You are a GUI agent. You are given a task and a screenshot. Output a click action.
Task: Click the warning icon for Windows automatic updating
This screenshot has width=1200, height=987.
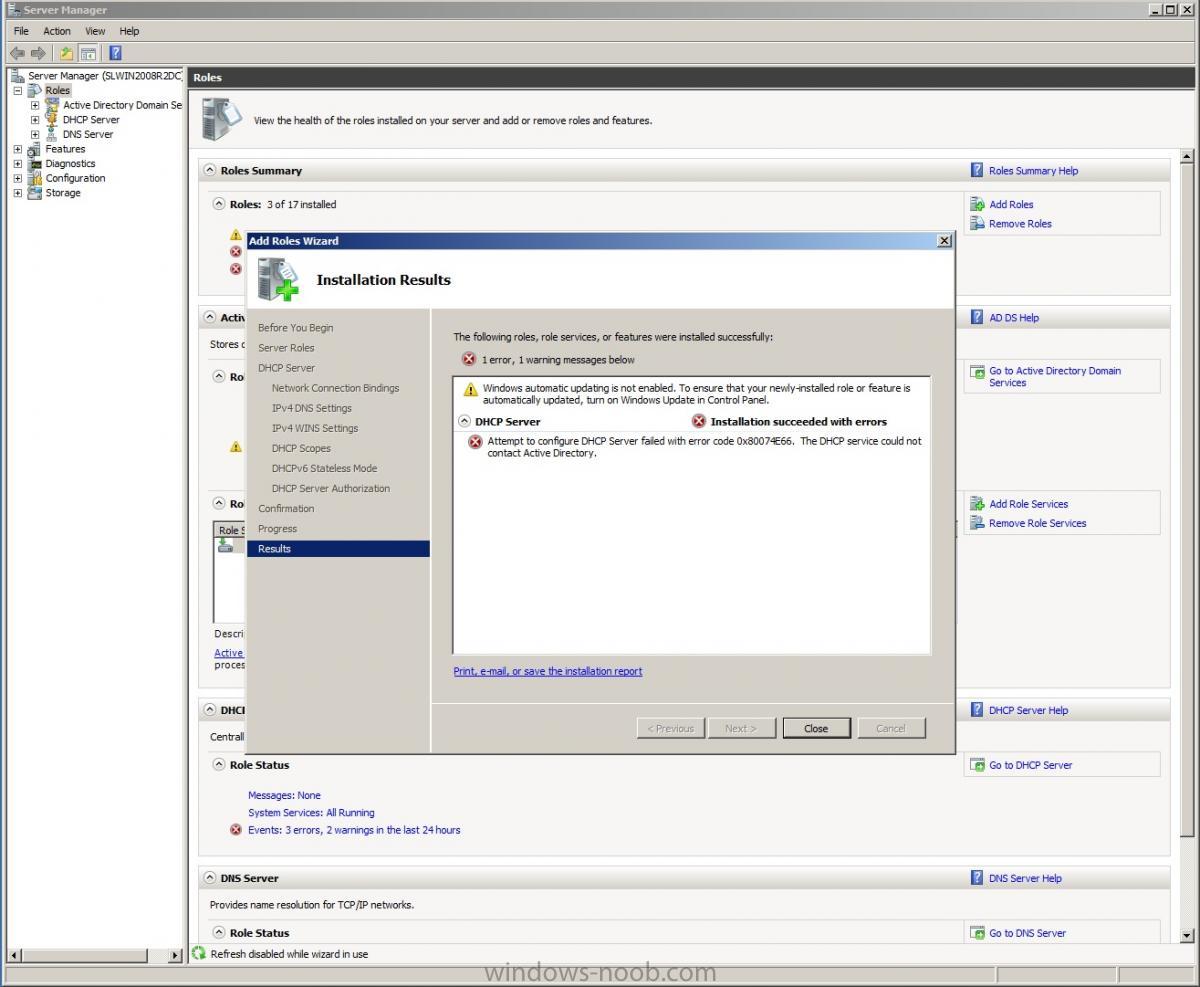(x=470, y=389)
